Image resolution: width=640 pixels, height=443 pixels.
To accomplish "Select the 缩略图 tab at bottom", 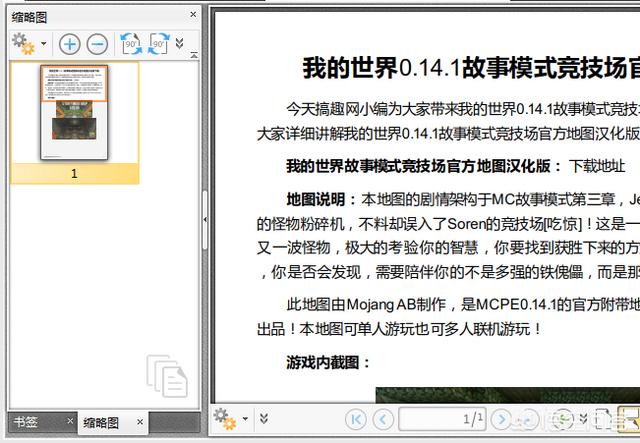I will (101, 423).
